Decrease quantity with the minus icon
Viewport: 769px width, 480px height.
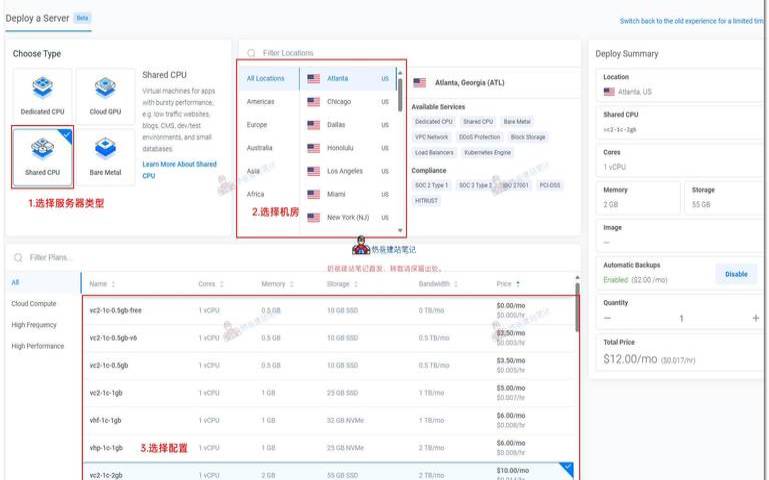click(x=607, y=318)
